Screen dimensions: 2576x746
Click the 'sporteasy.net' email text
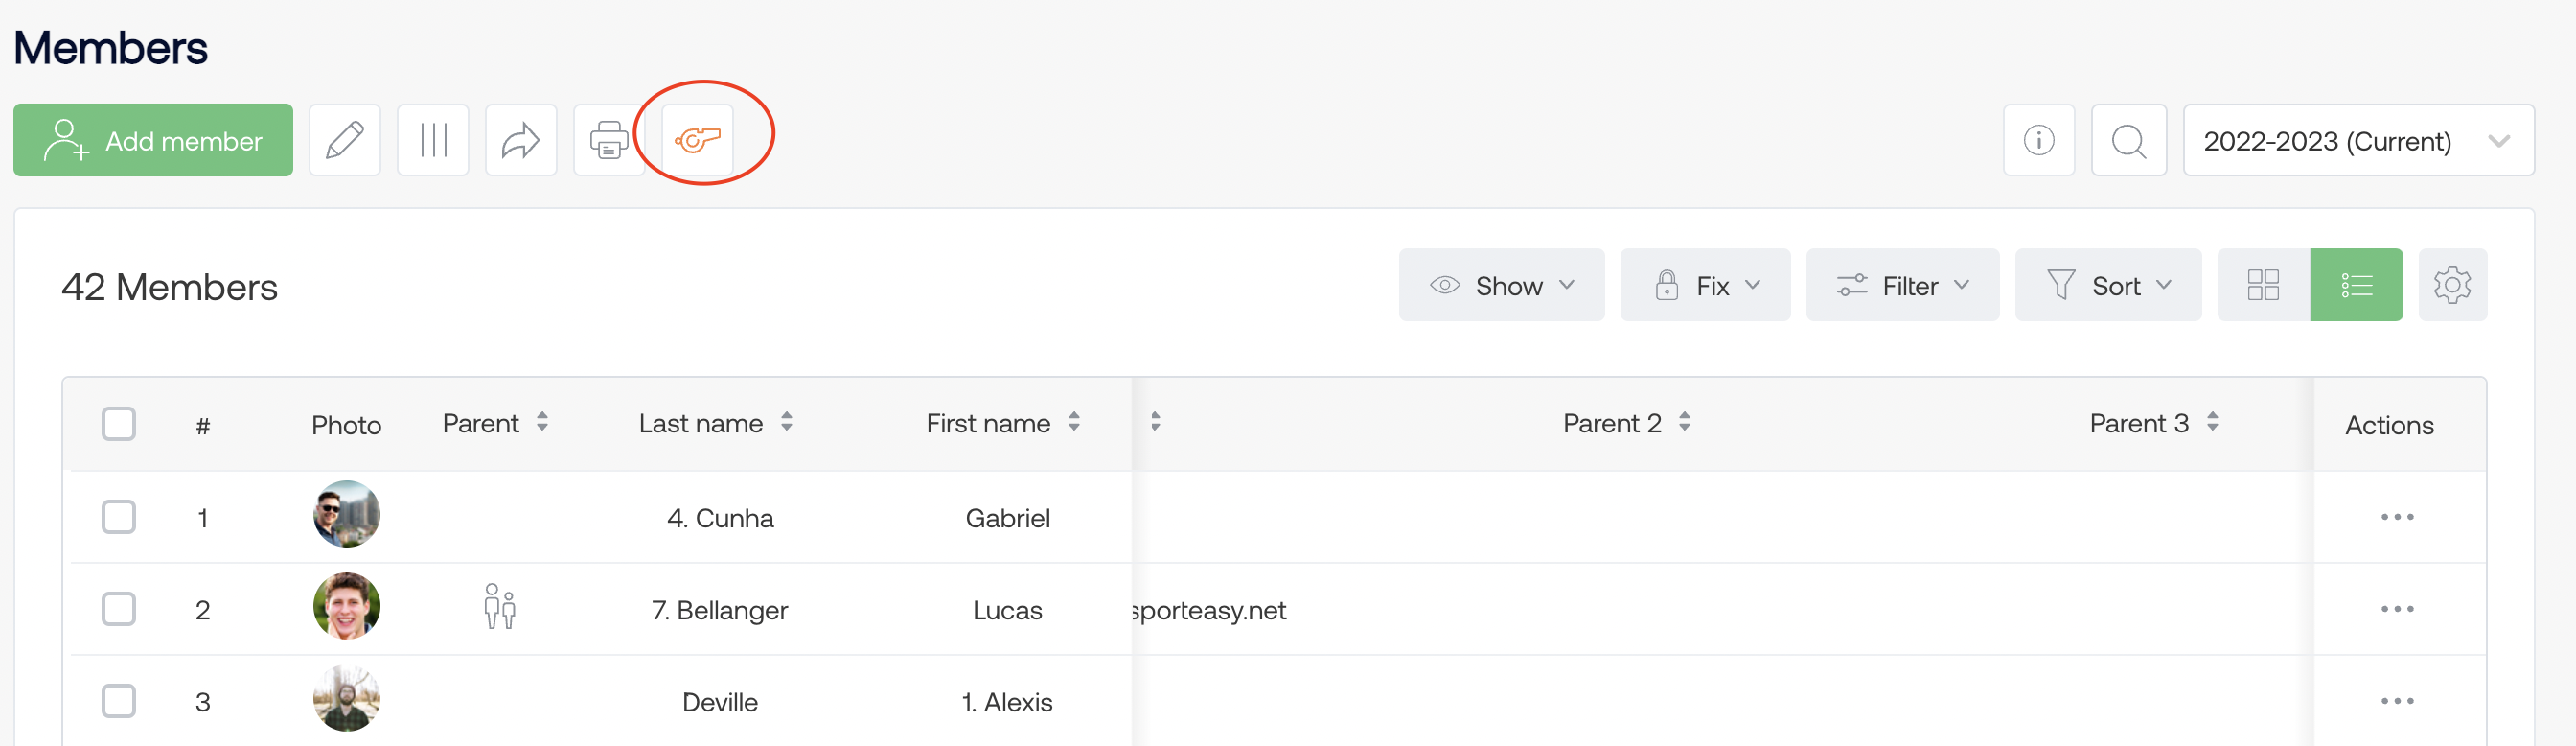(x=1208, y=610)
